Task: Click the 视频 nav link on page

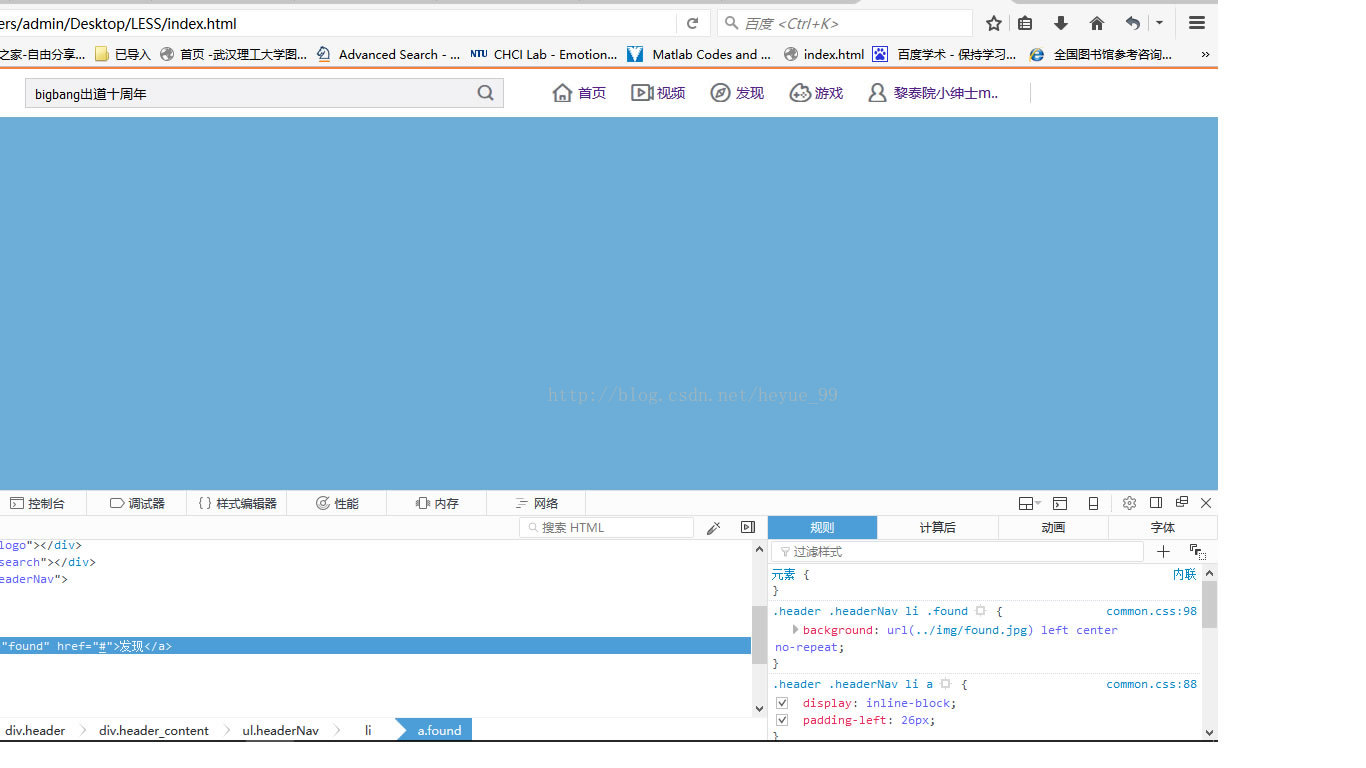Action: pyautogui.click(x=658, y=93)
